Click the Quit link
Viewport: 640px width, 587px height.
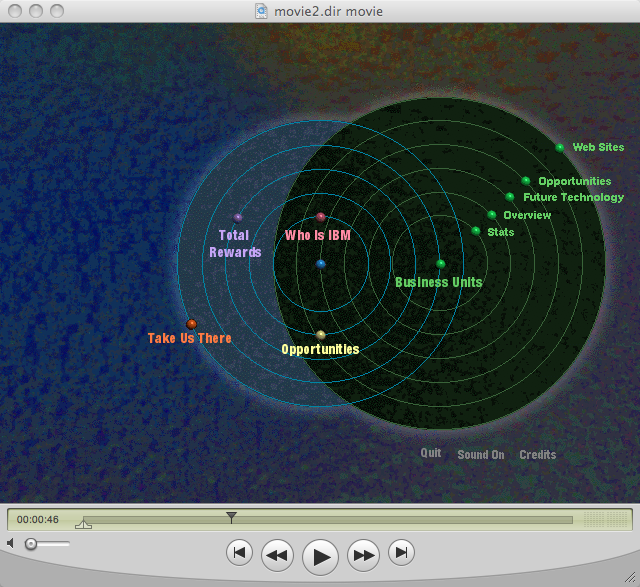pyautogui.click(x=431, y=453)
